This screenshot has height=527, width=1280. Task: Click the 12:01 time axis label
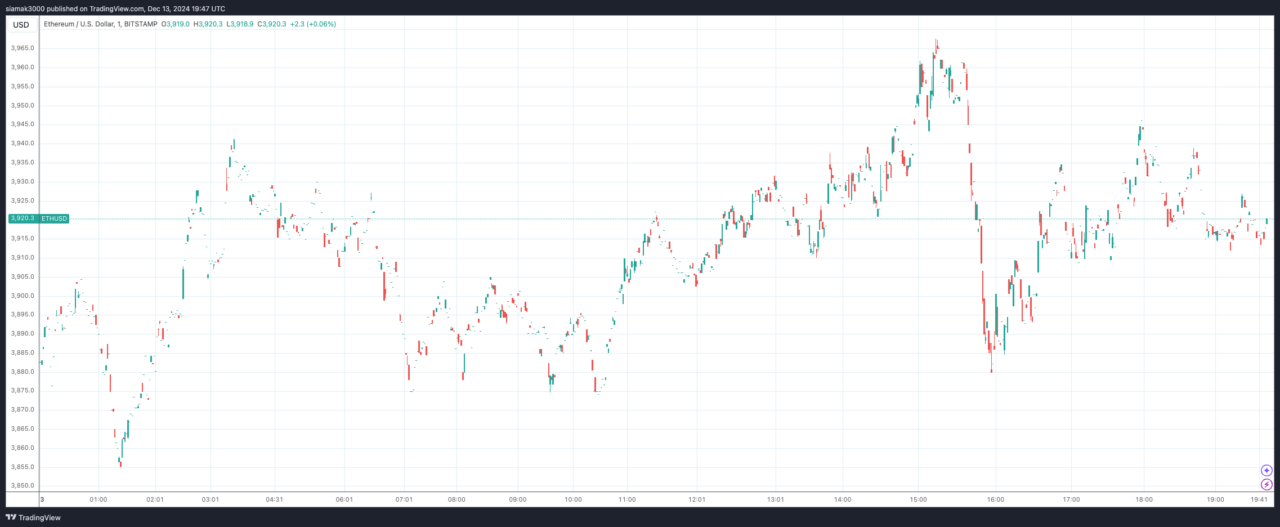pyautogui.click(x=696, y=499)
